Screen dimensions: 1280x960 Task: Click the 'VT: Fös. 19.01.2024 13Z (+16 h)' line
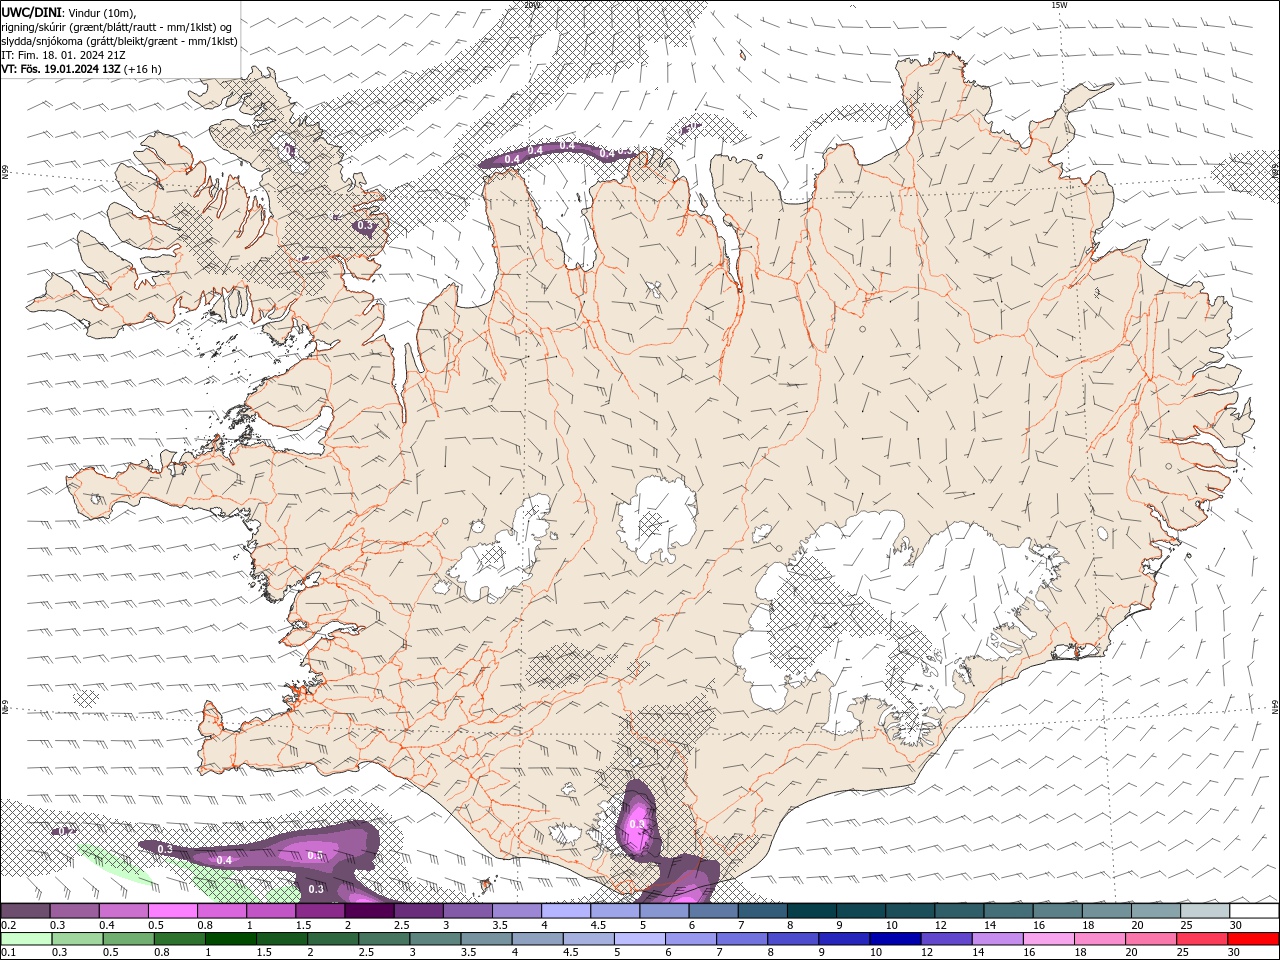82,69
